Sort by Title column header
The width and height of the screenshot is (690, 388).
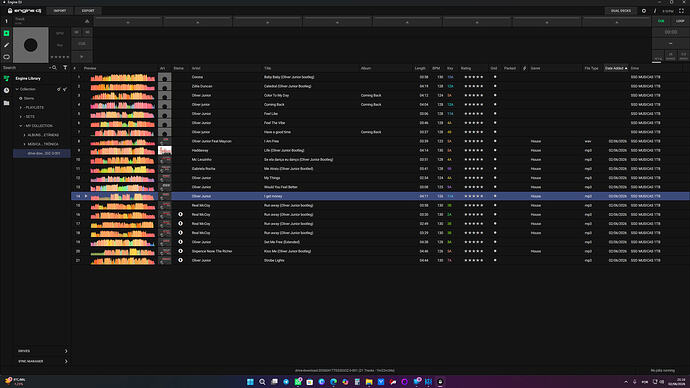(267, 68)
